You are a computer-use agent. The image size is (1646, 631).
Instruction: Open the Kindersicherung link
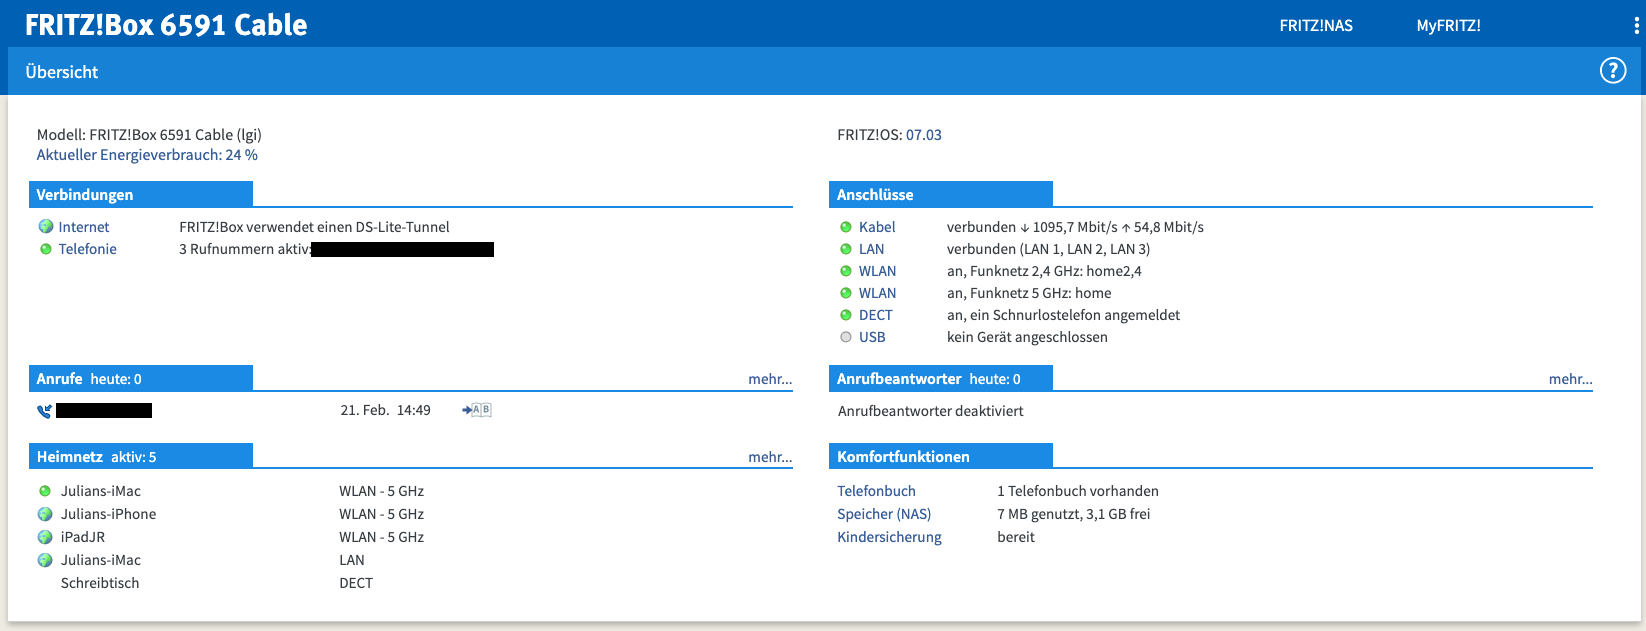point(889,537)
